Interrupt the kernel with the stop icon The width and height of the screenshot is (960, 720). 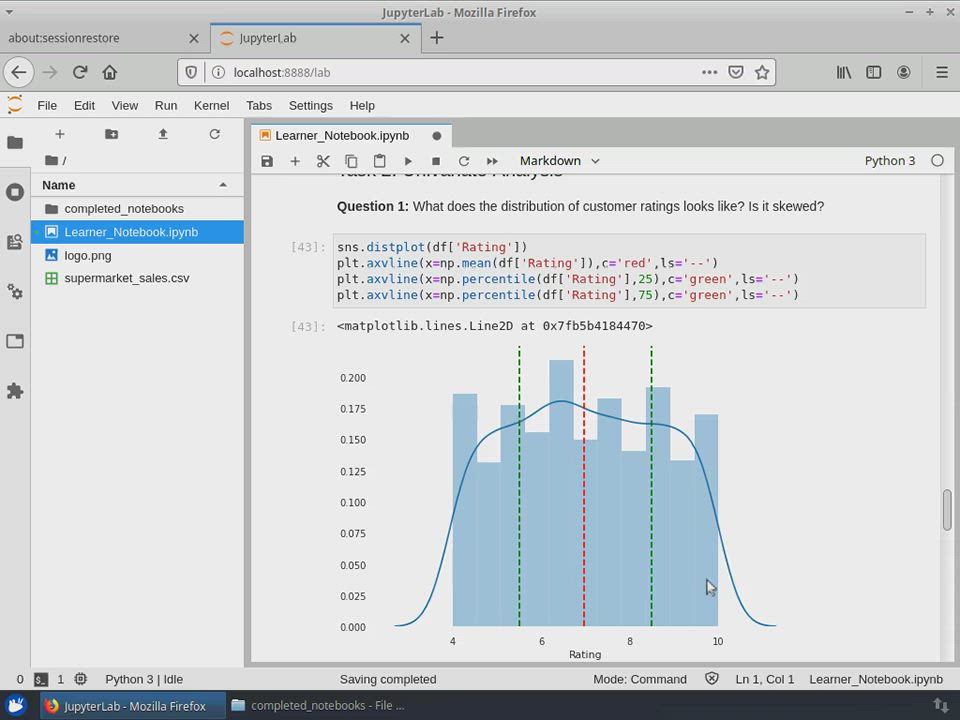(436, 161)
